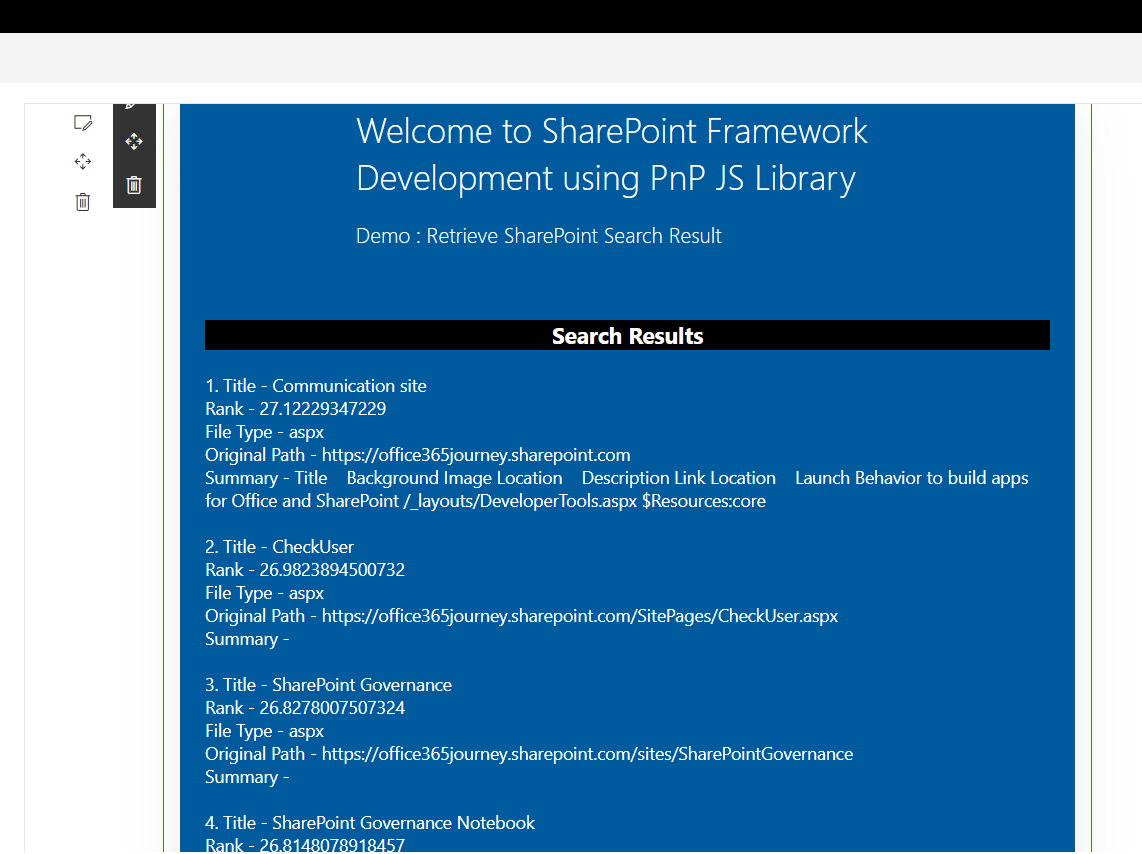Click Original Path ending in /sites/SharePointGovernance
The height and width of the screenshot is (854, 1142).
(x=529, y=754)
